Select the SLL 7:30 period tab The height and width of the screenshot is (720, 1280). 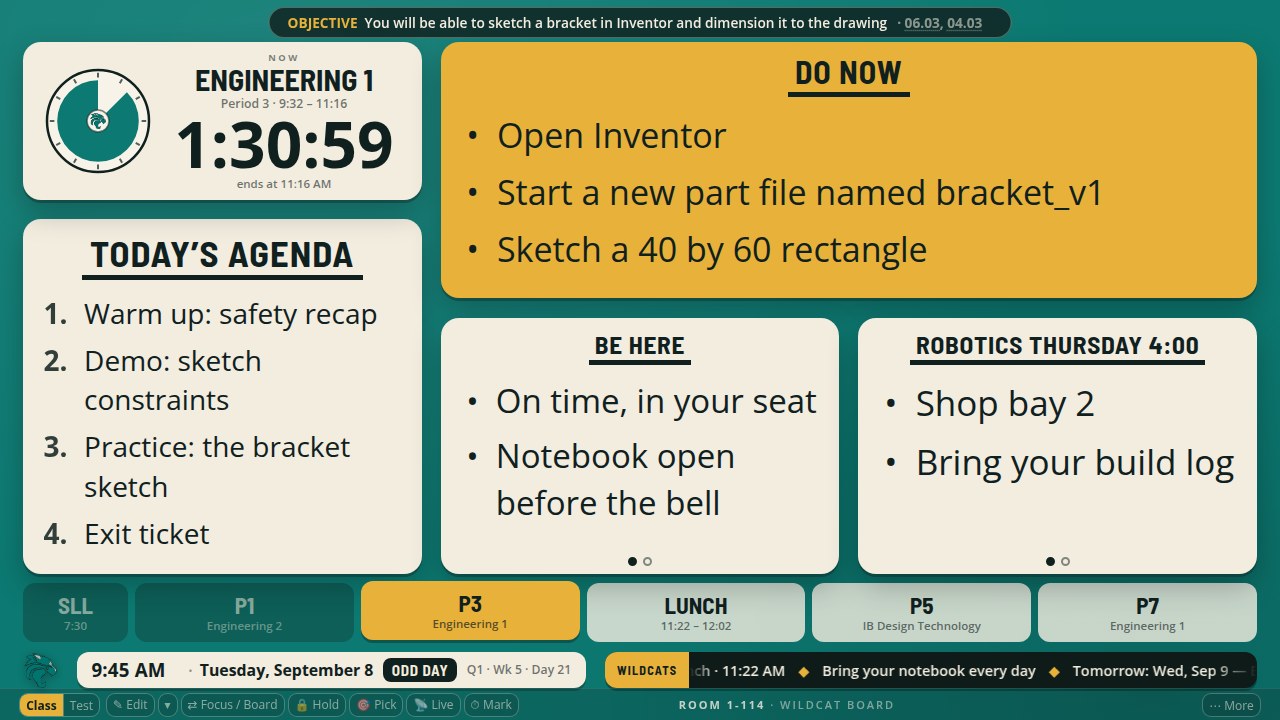[75, 612]
